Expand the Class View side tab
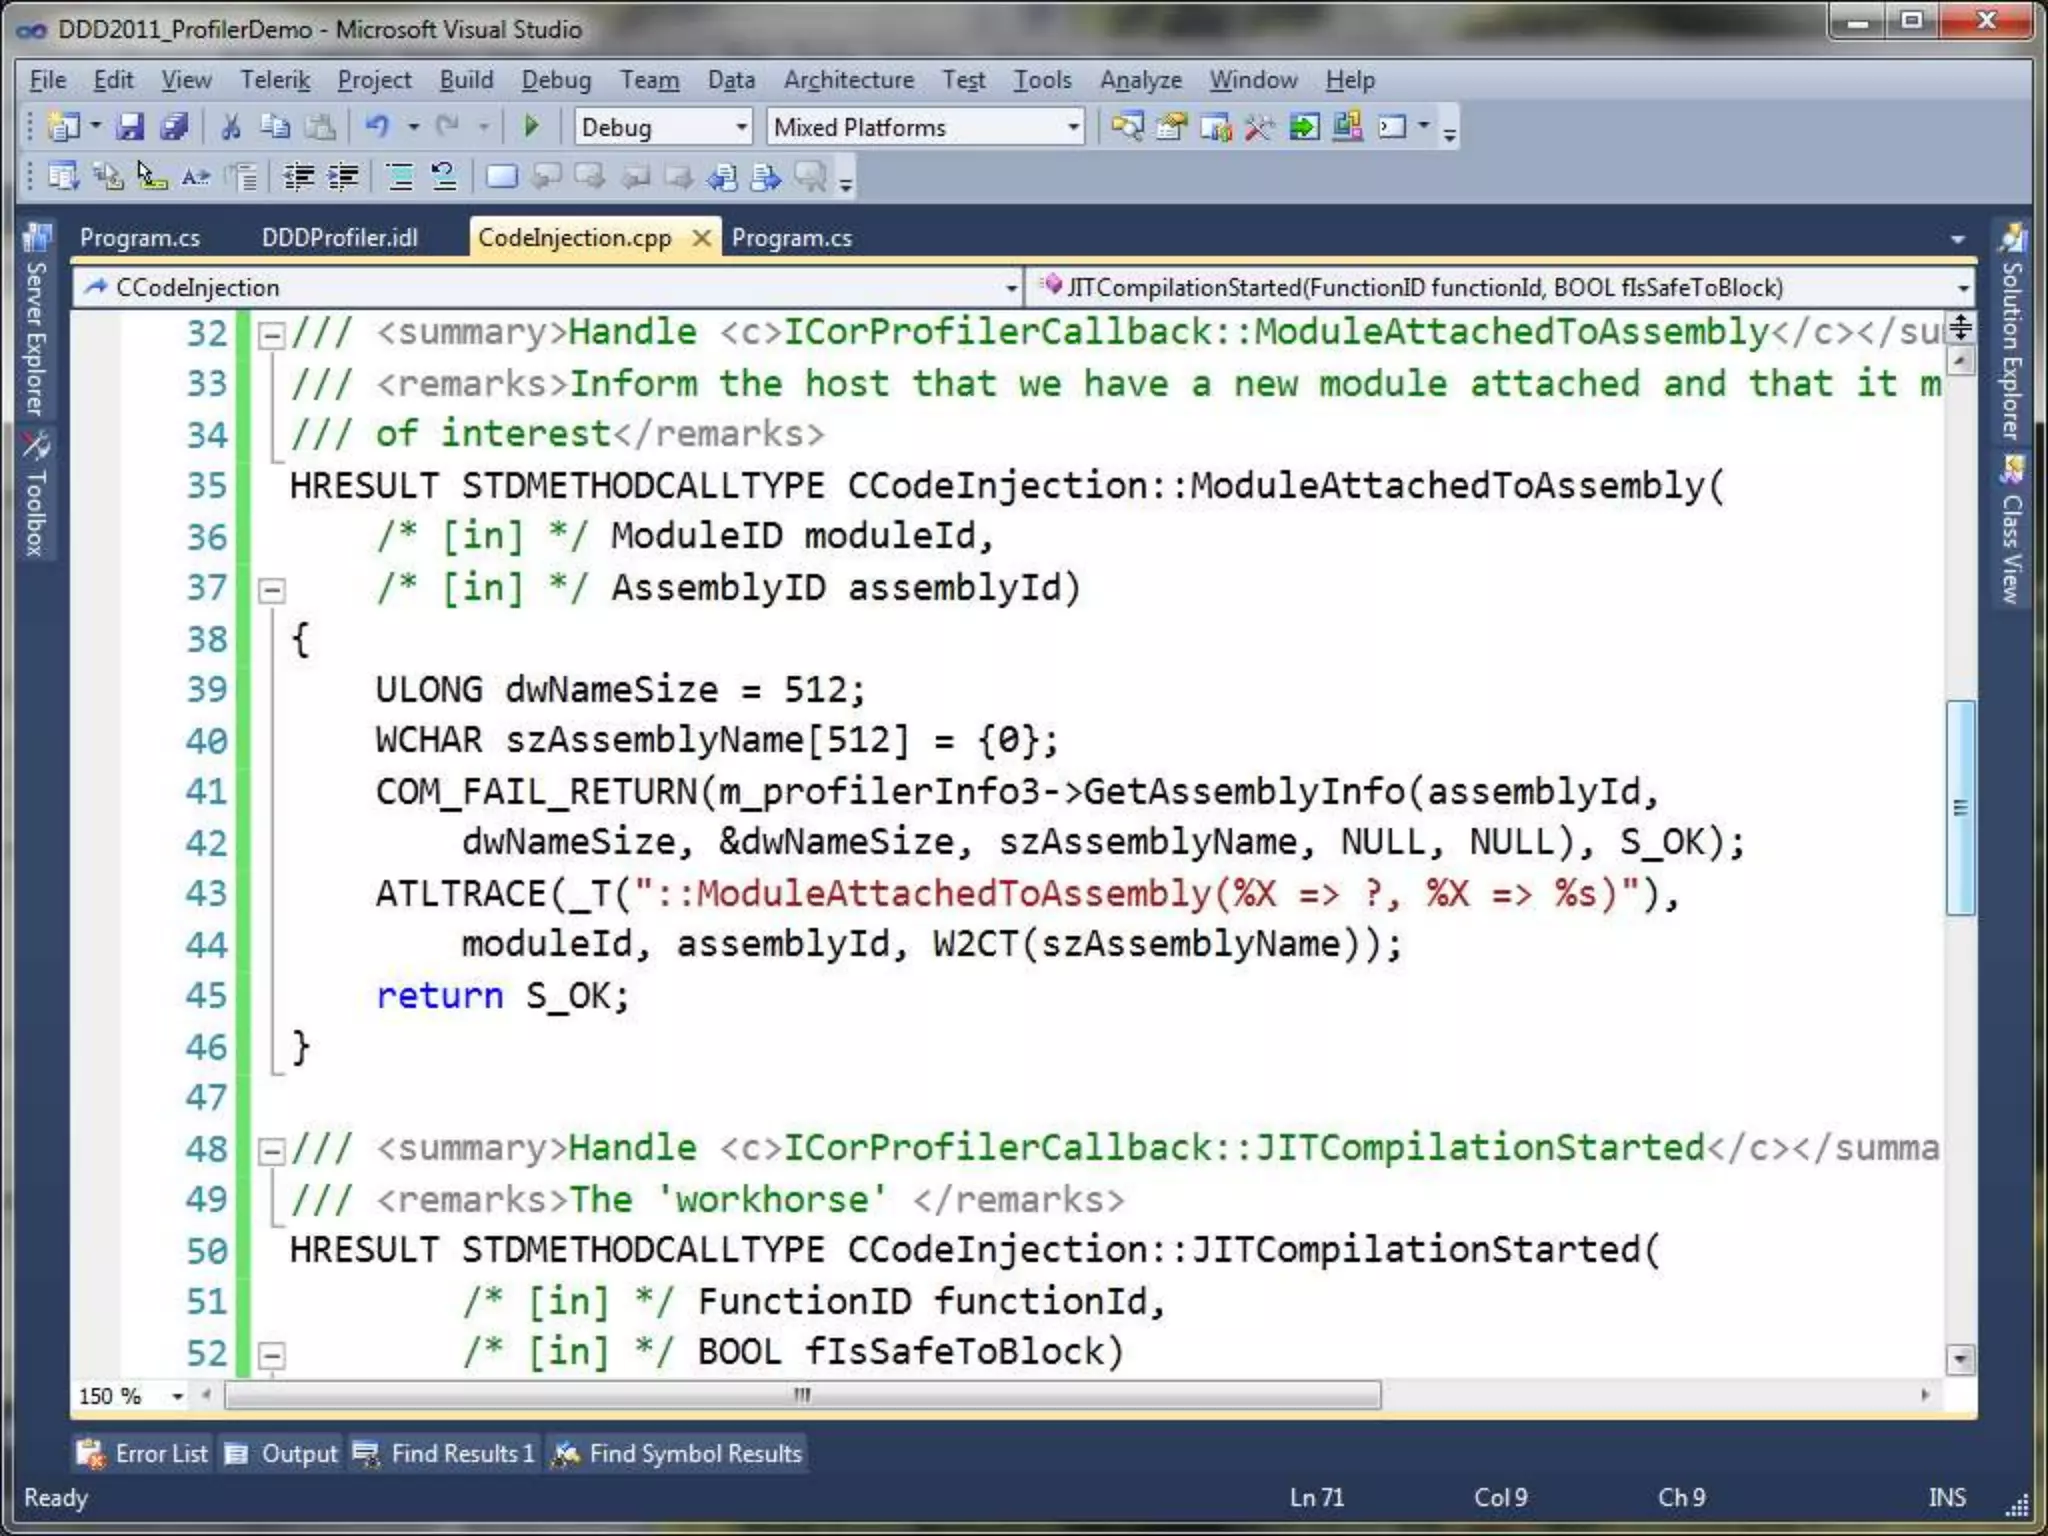 [2012, 530]
